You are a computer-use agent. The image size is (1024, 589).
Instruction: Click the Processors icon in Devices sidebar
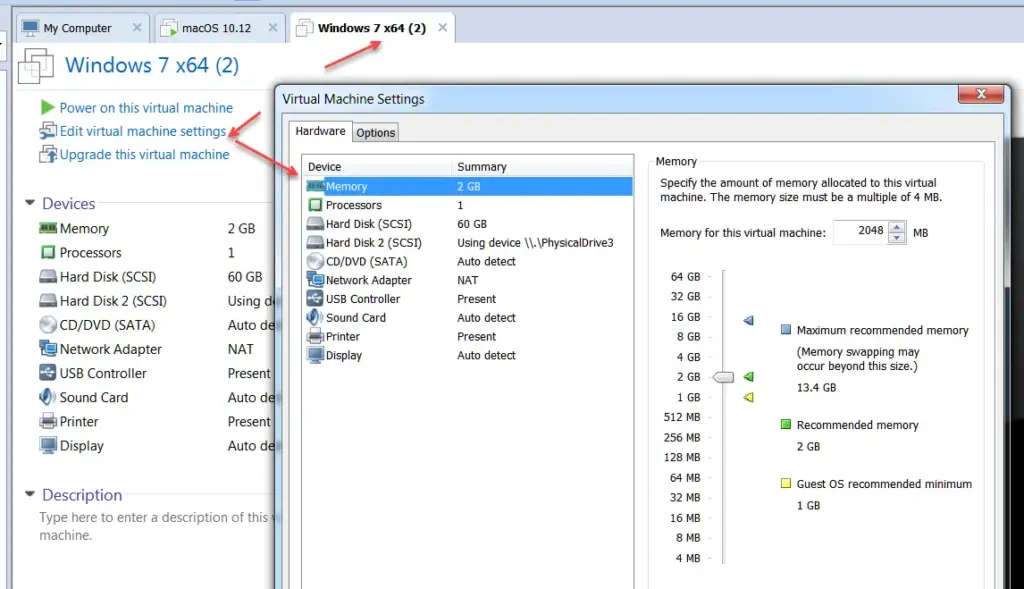click(48, 252)
